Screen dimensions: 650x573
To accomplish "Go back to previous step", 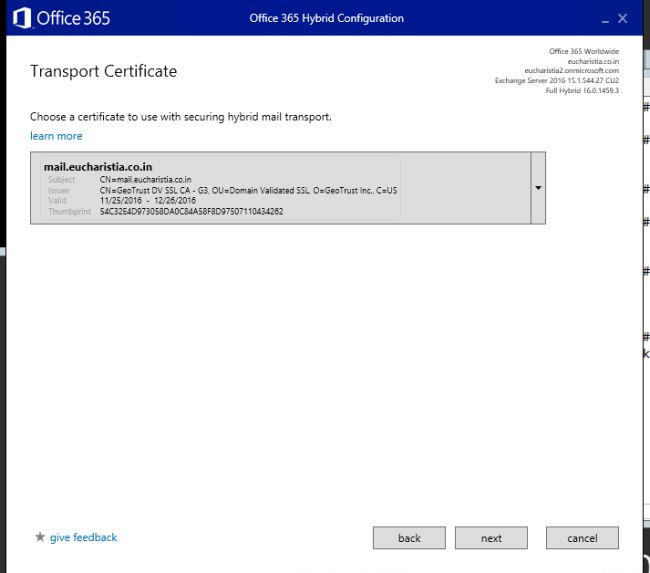I will coord(409,538).
